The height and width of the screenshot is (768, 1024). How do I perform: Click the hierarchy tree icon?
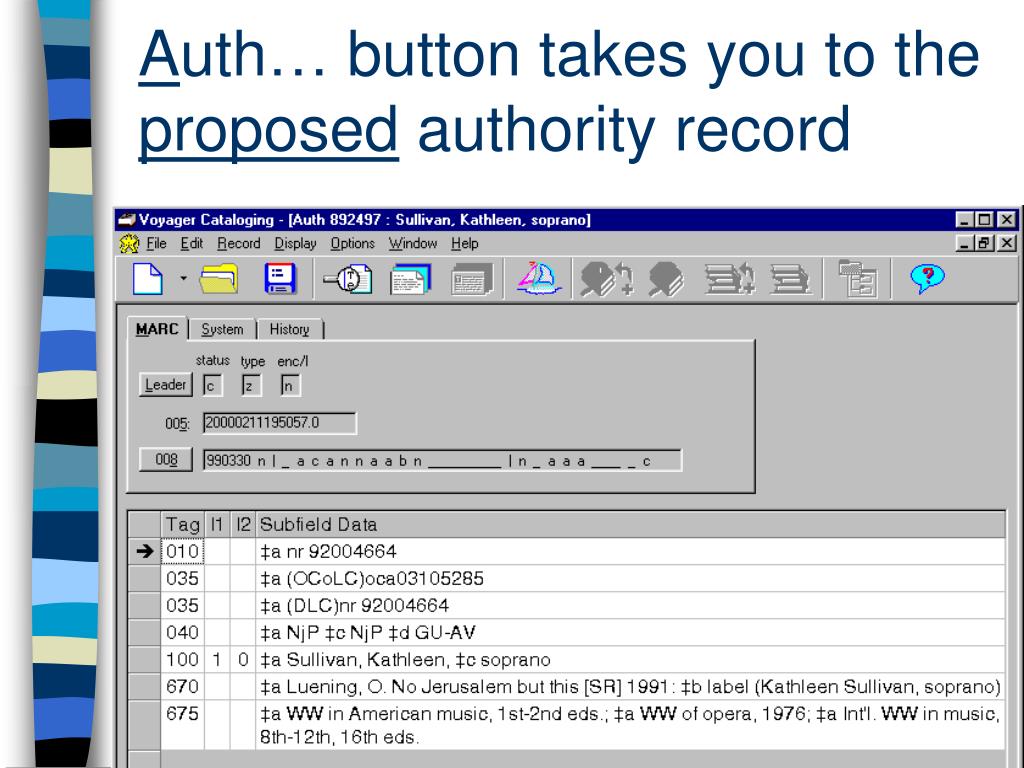tap(857, 279)
